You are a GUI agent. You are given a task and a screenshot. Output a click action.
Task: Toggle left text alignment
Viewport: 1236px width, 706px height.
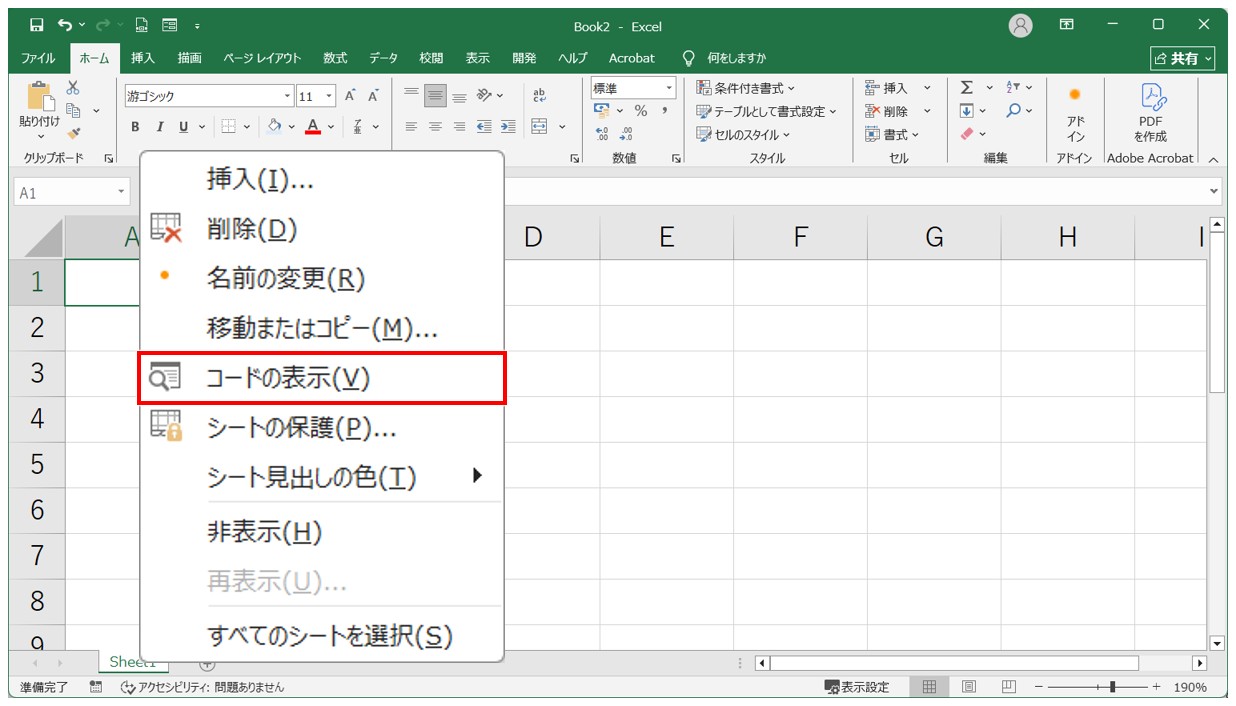tap(411, 126)
